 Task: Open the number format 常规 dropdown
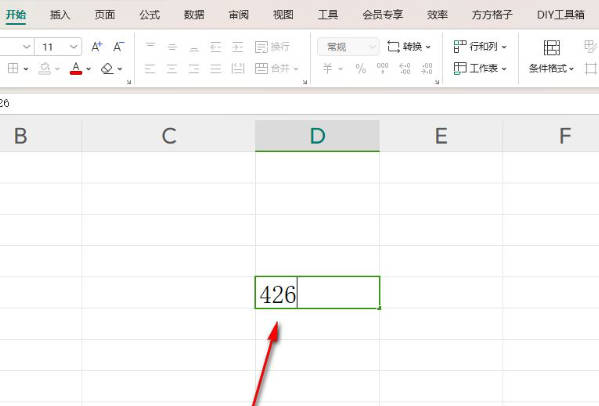click(x=348, y=47)
